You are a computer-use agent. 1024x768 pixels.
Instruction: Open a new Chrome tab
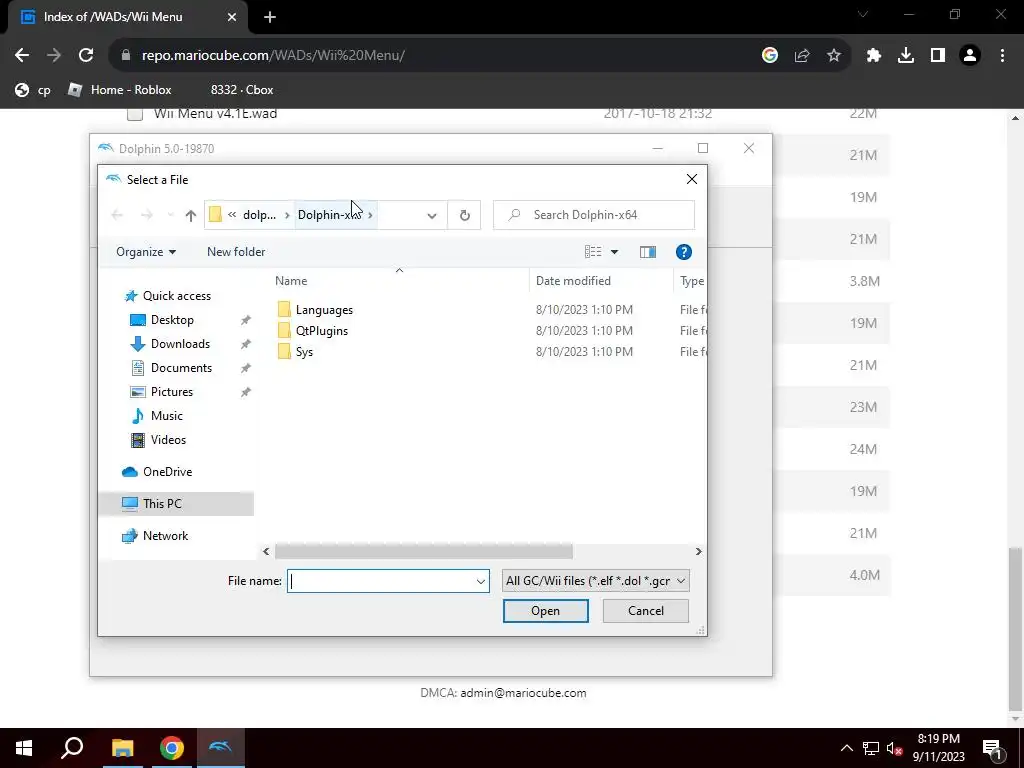pos(270,18)
